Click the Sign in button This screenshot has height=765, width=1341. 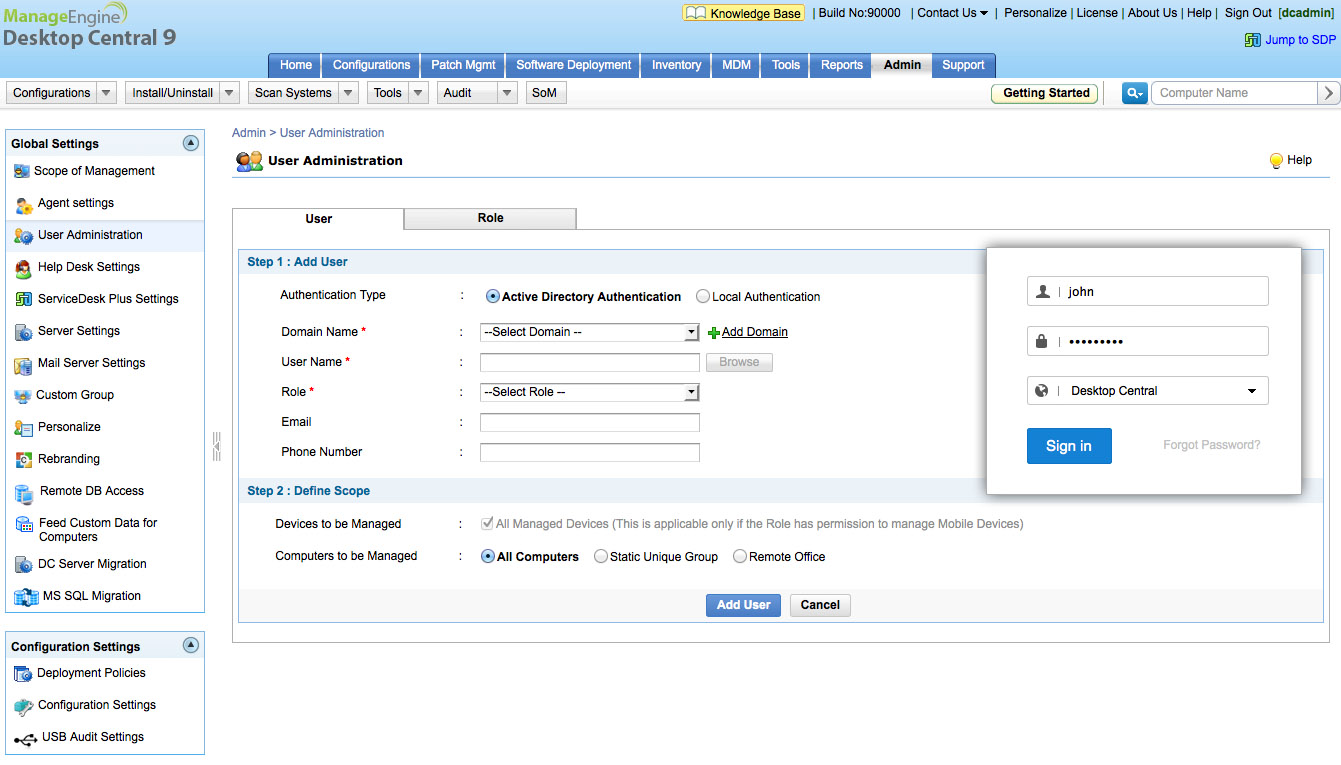tap(1069, 446)
